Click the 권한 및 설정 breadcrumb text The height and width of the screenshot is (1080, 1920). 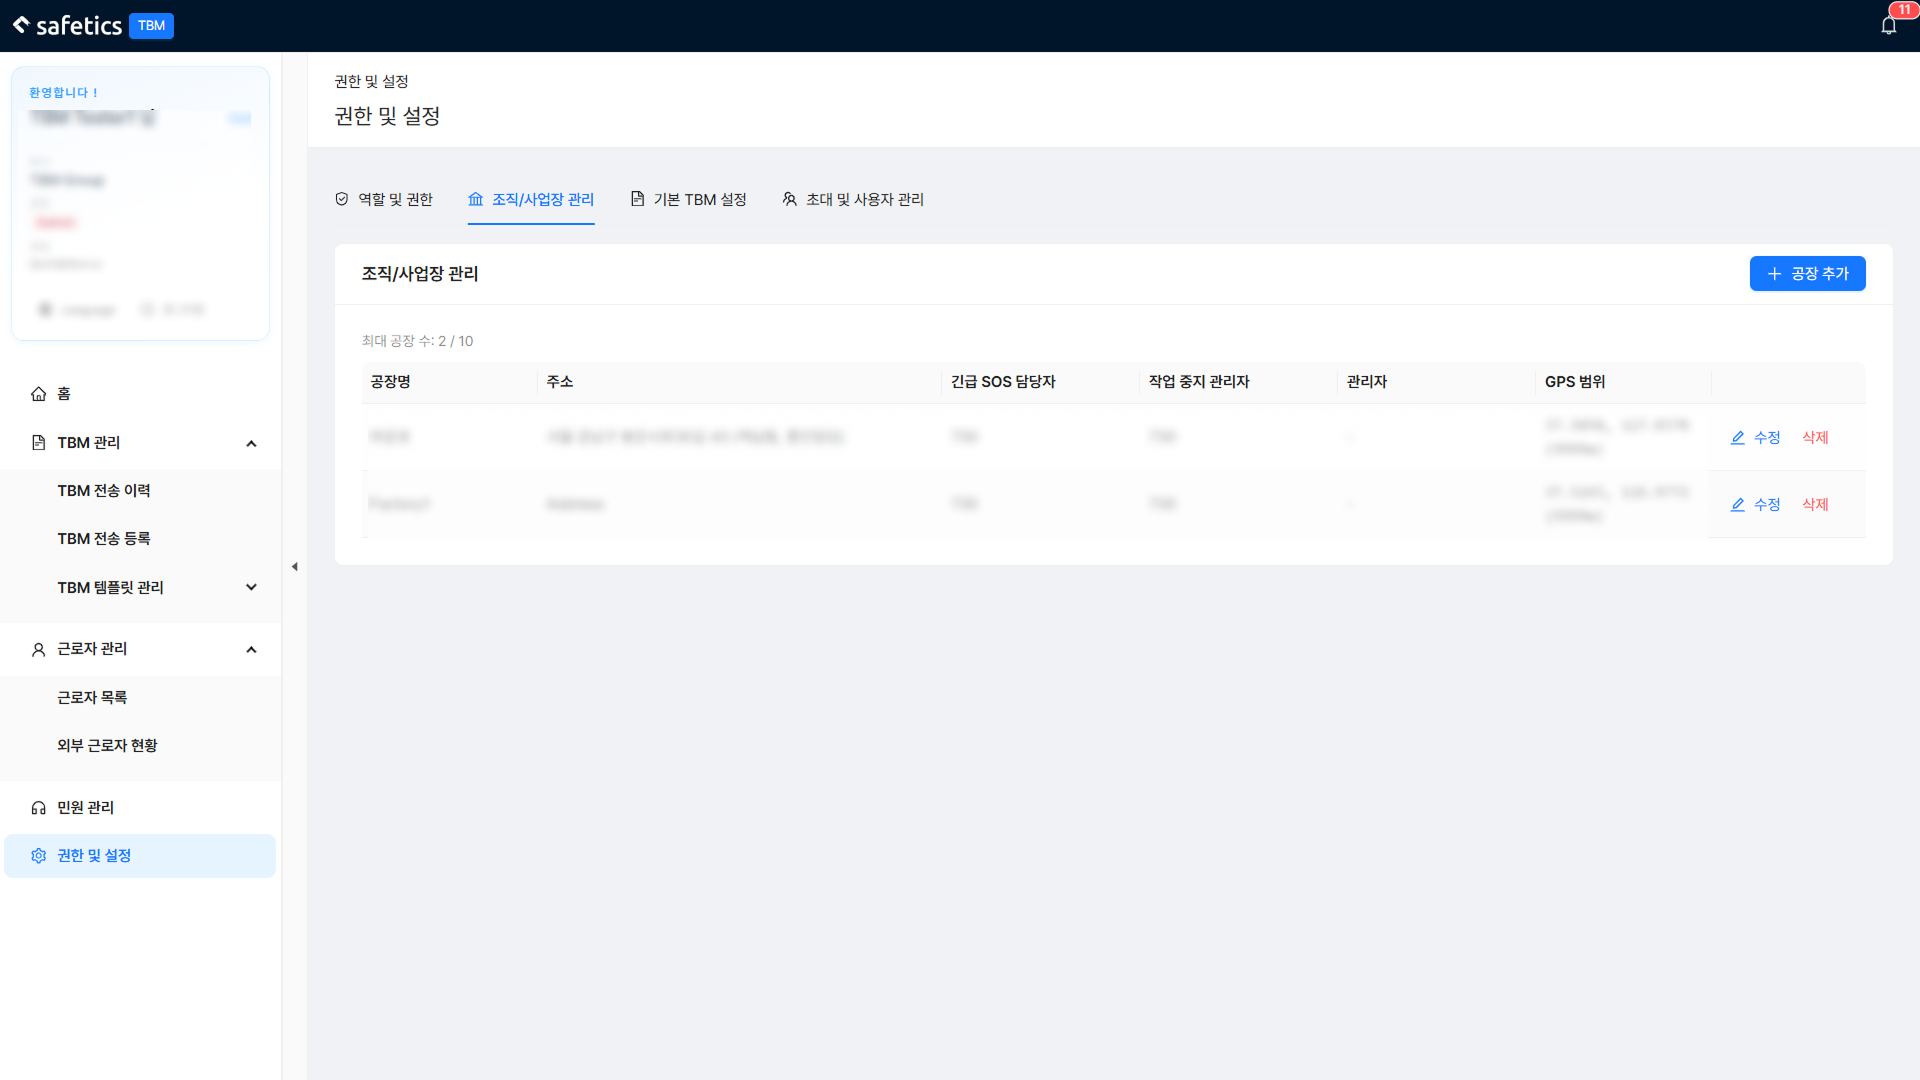[371, 82]
